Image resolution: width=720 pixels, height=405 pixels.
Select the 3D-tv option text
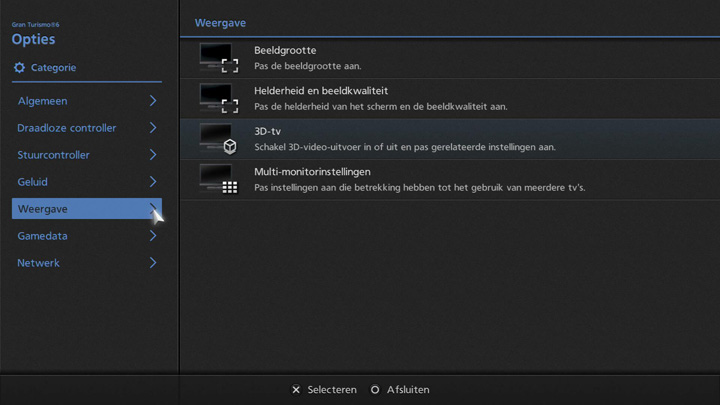pos(267,132)
